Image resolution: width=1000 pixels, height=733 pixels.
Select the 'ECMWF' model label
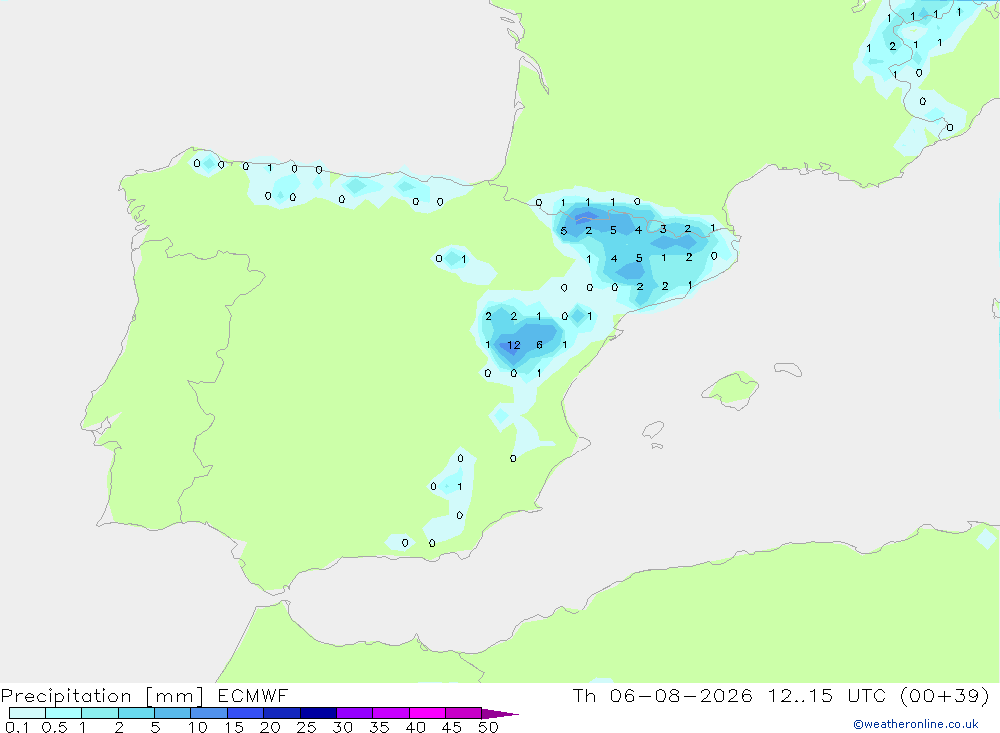pyautogui.click(x=253, y=695)
